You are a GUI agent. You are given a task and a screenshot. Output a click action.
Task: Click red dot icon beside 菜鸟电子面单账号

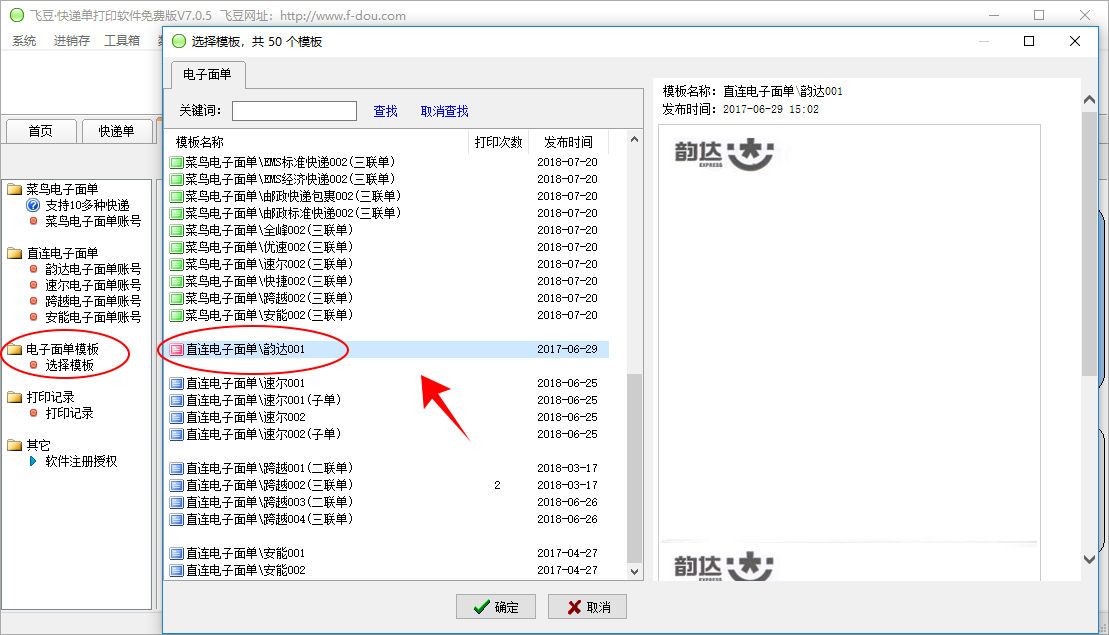[x=33, y=221]
